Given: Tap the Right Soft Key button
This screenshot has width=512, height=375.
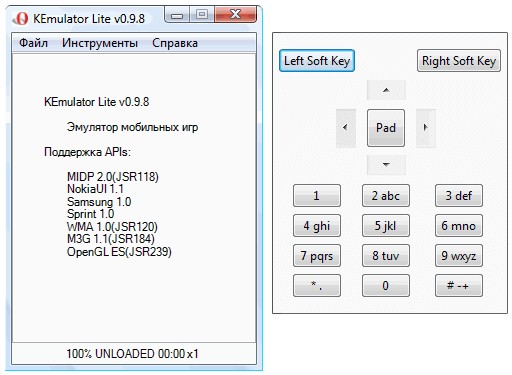Looking at the screenshot, I should tap(459, 61).
